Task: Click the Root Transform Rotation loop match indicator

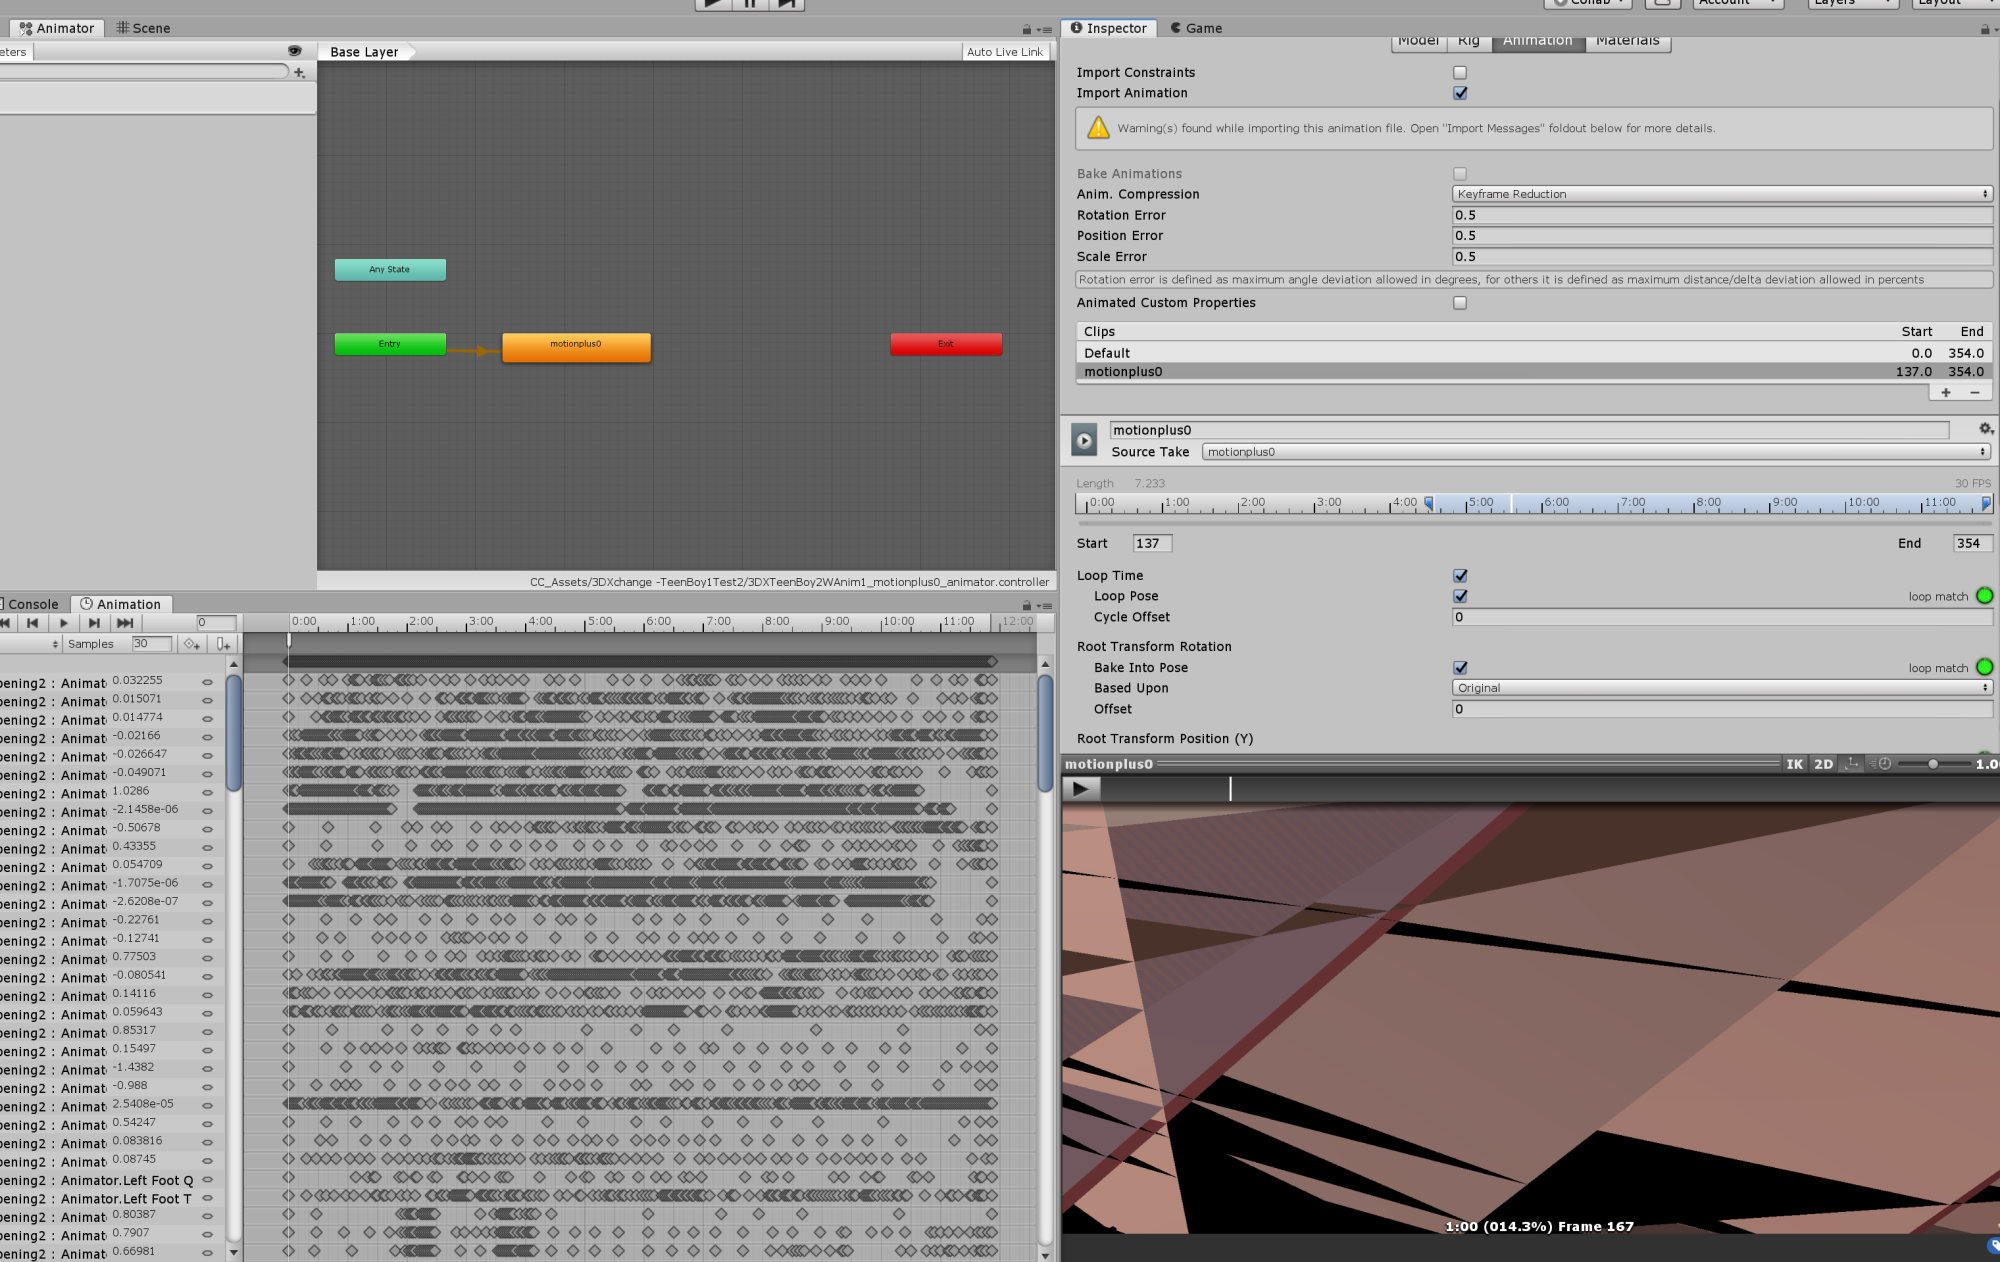Action: point(1984,667)
